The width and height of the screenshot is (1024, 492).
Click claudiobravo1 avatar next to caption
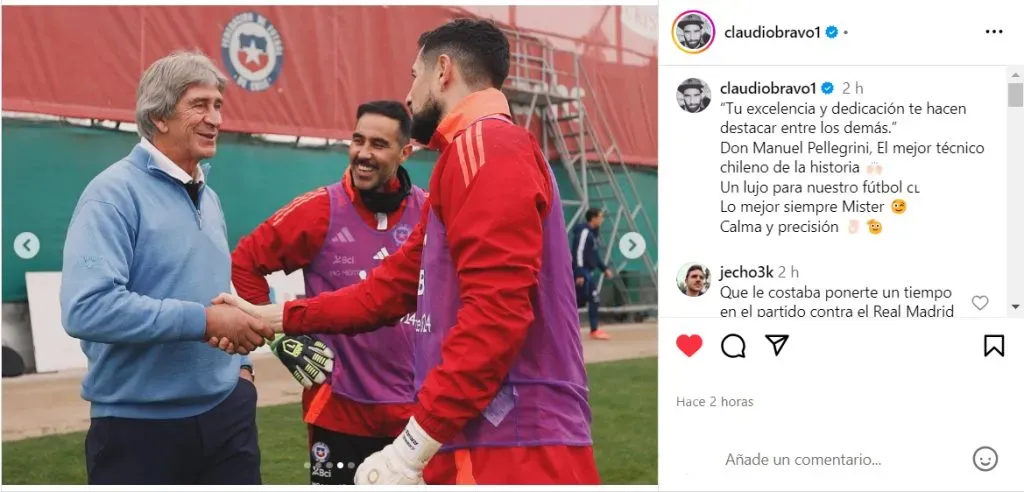click(x=693, y=95)
